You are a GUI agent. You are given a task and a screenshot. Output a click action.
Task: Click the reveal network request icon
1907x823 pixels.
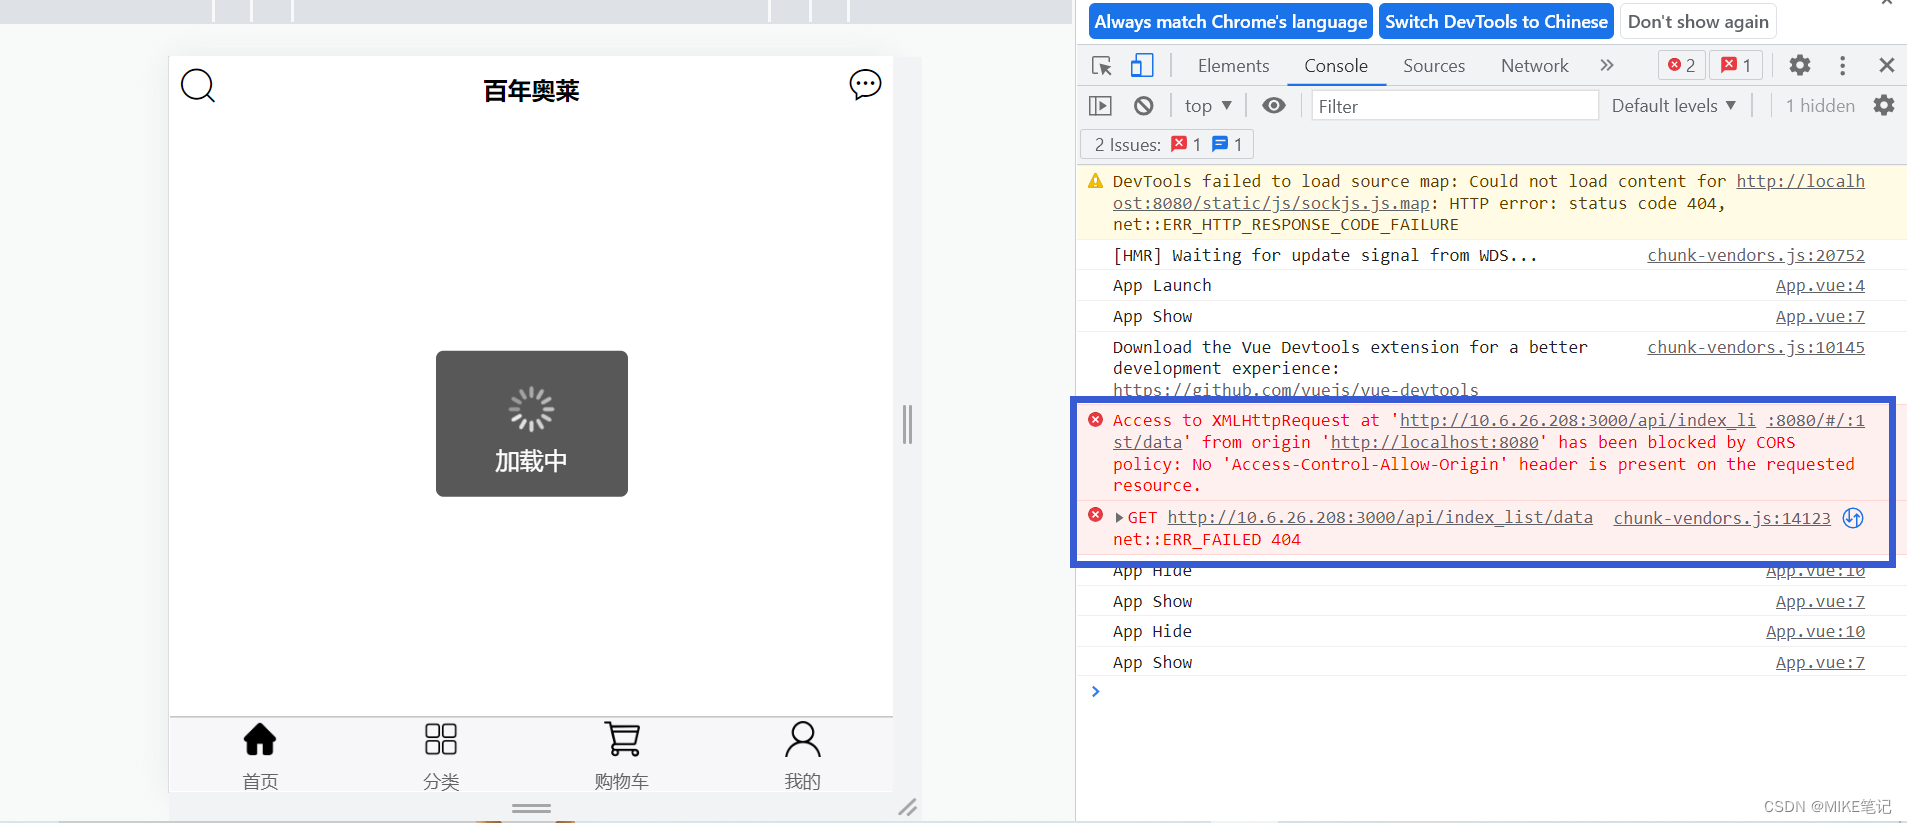click(x=1853, y=518)
